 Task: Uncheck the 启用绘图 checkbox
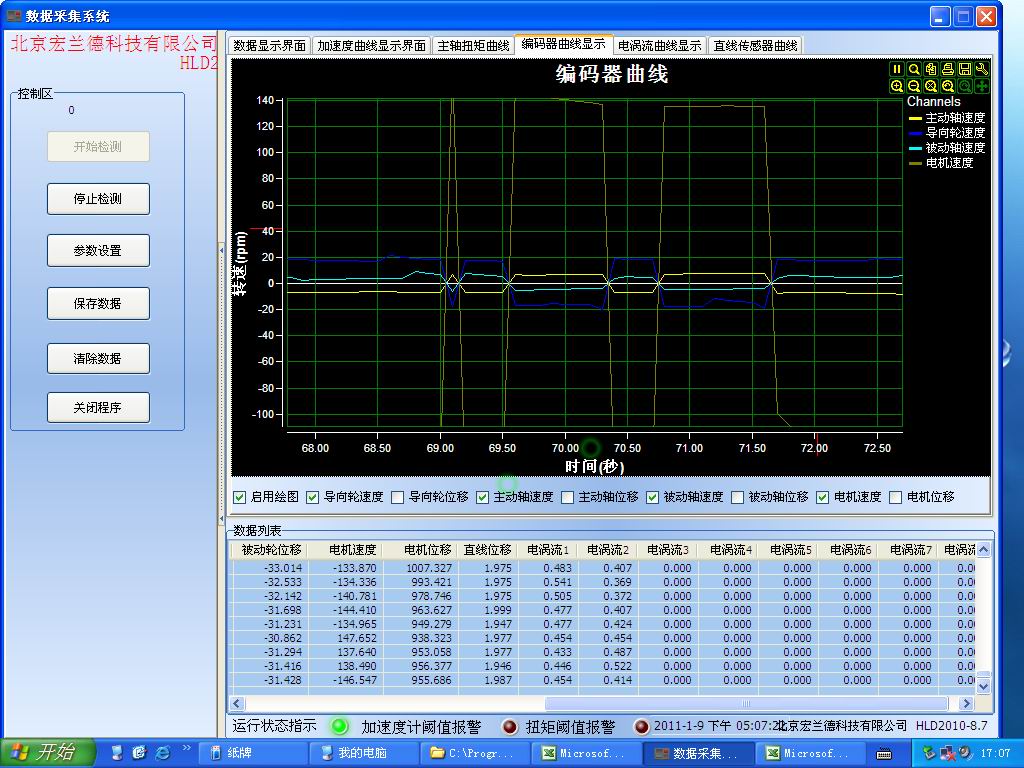tap(239, 497)
